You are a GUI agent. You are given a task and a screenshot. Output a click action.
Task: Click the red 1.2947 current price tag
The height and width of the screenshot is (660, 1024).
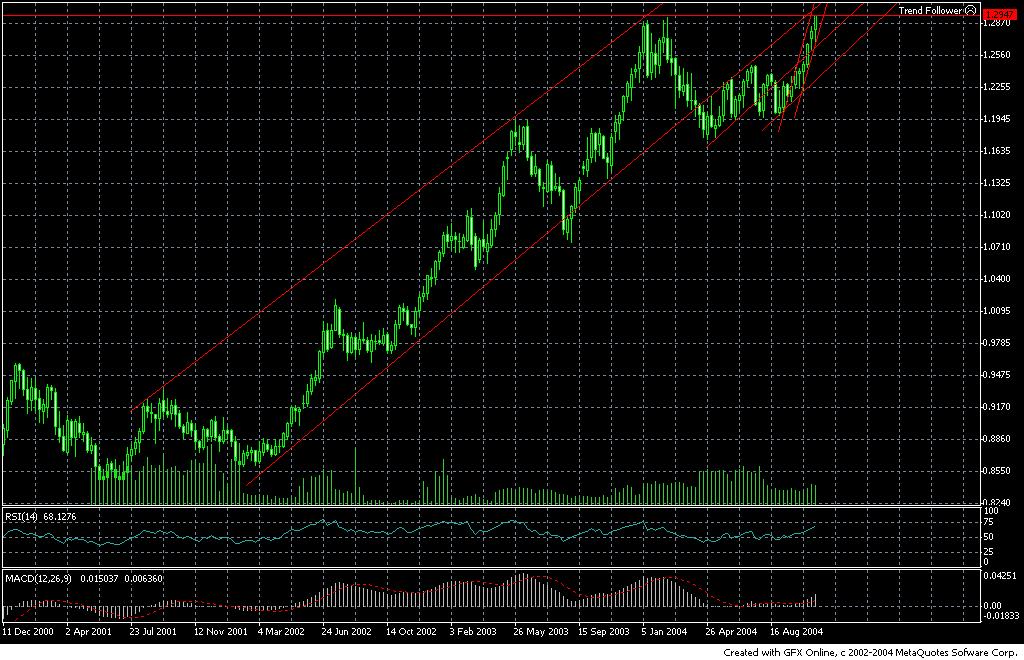999,14
